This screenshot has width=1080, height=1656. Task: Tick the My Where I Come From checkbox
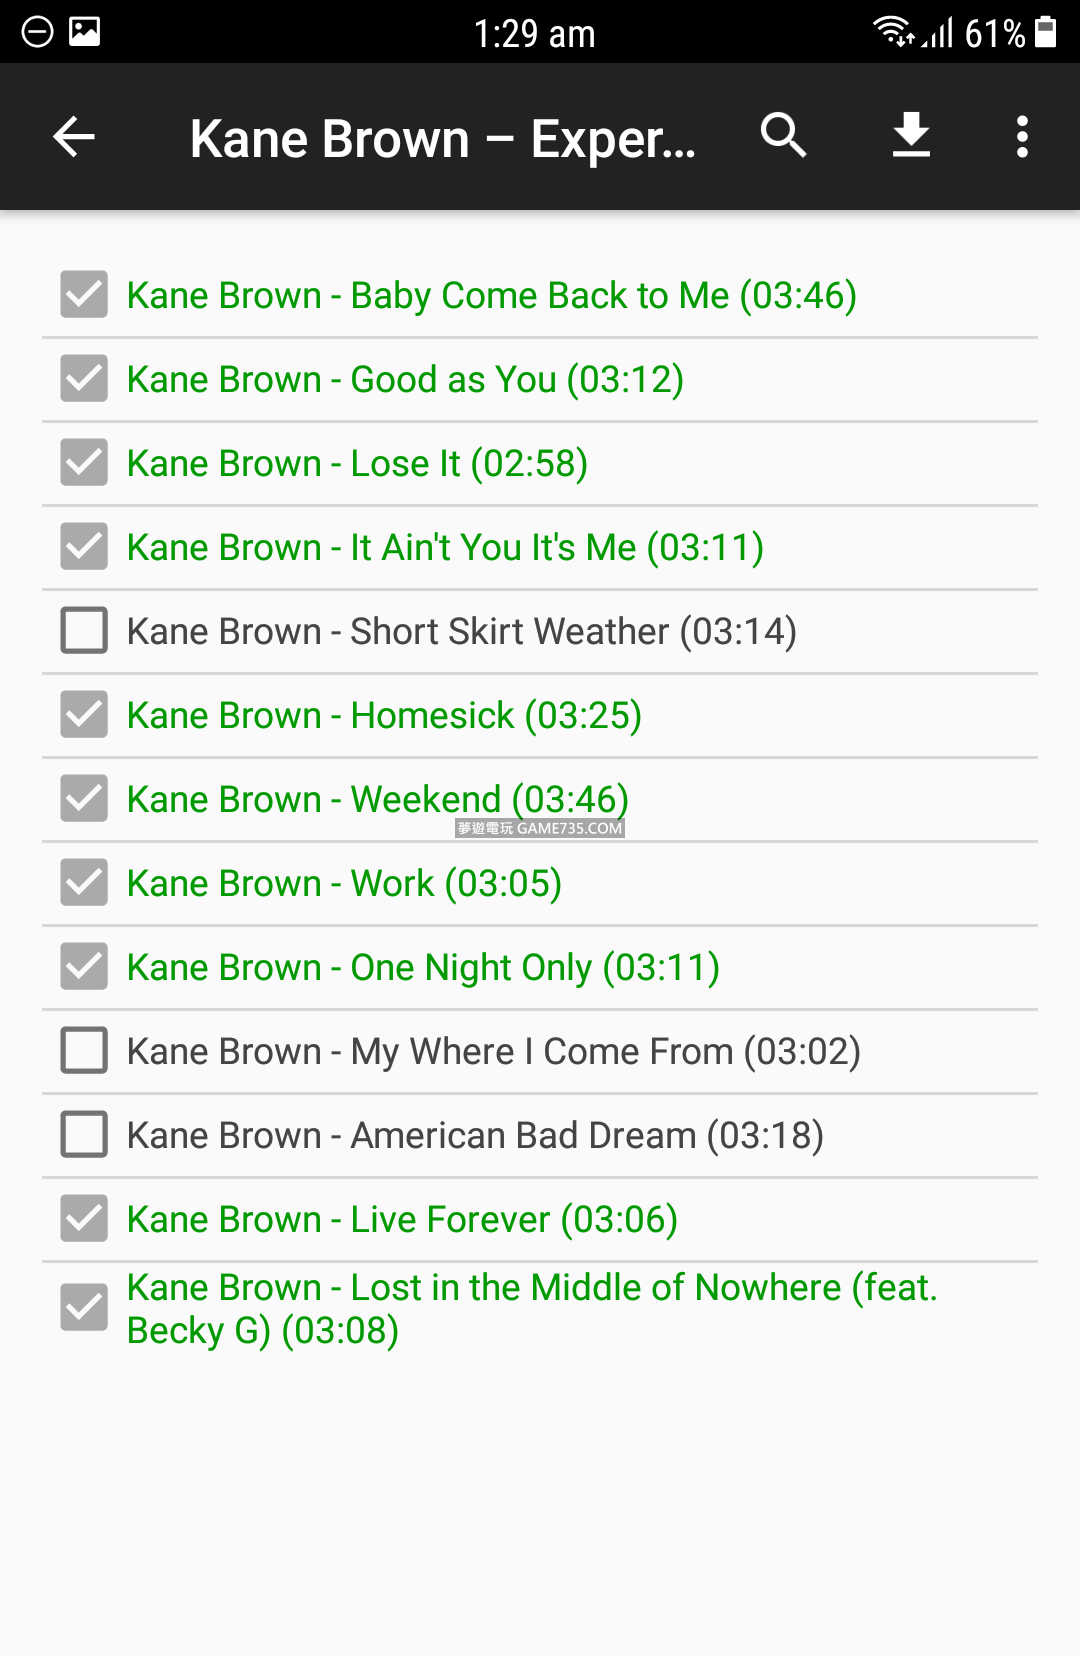click(x=84, y=1051)
